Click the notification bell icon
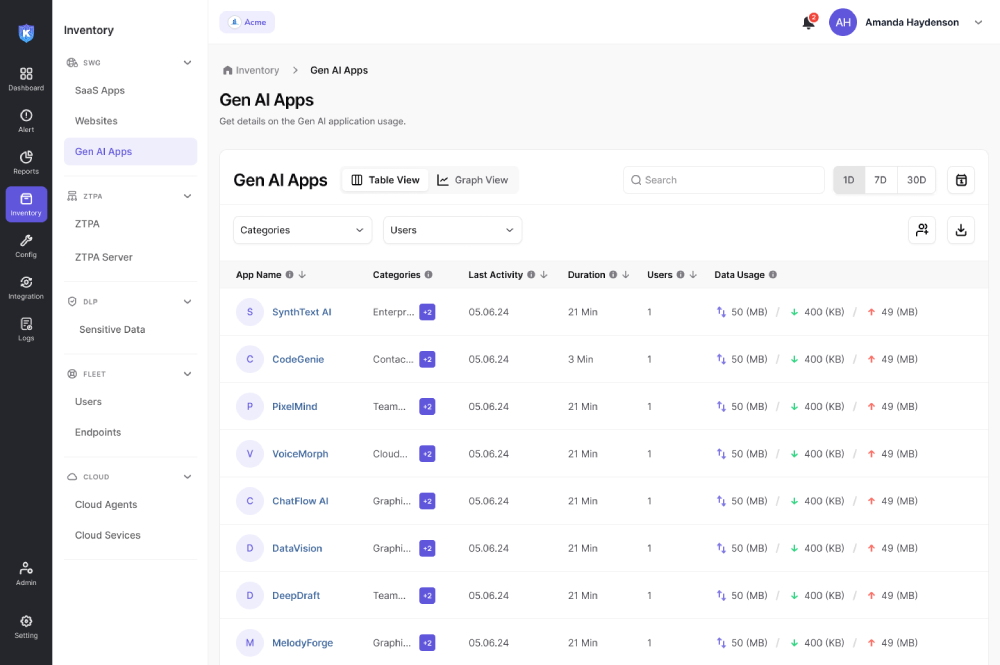 [x=808, y=23]
